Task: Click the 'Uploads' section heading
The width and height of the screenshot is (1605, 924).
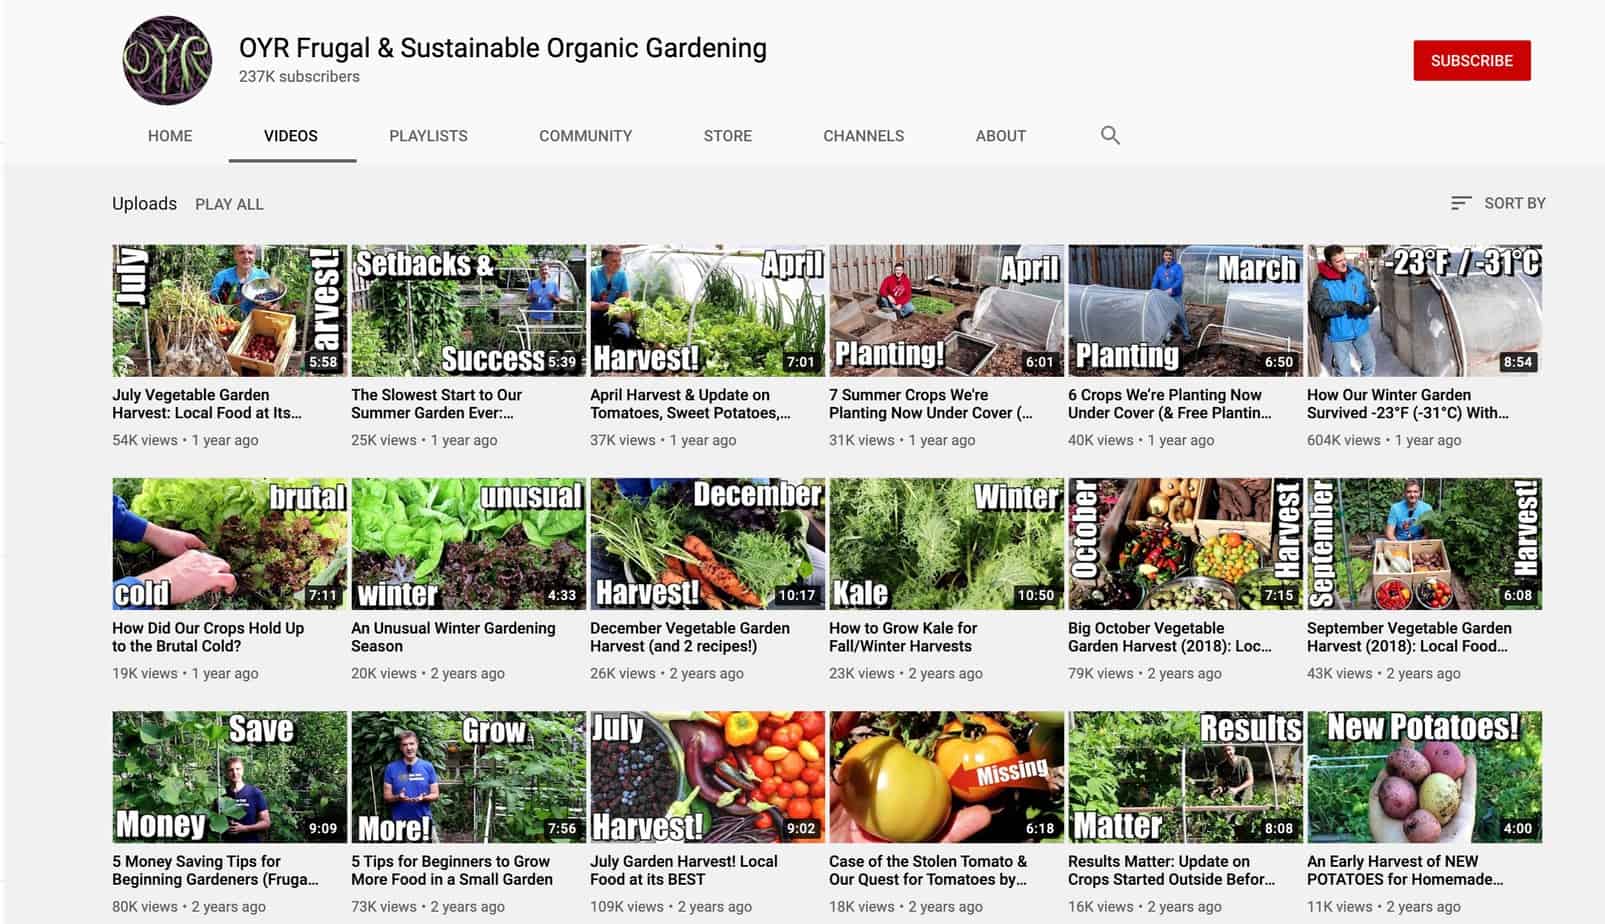Action: click(x=144, y=203)
